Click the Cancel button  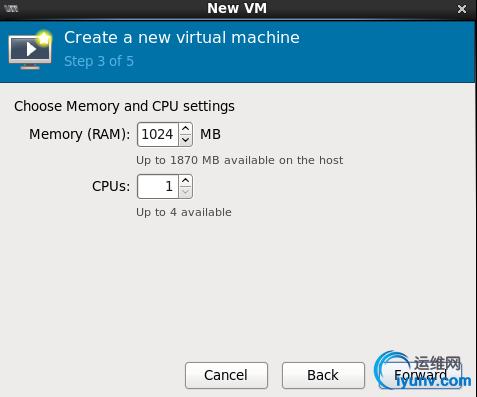(x=226, y=375)
